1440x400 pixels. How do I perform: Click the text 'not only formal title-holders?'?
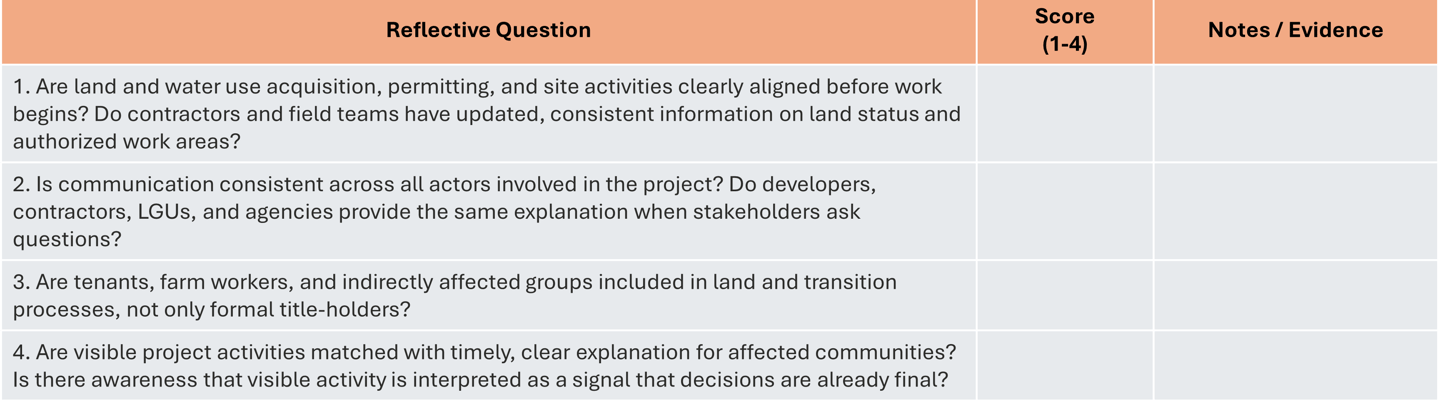tap(268, 310)
